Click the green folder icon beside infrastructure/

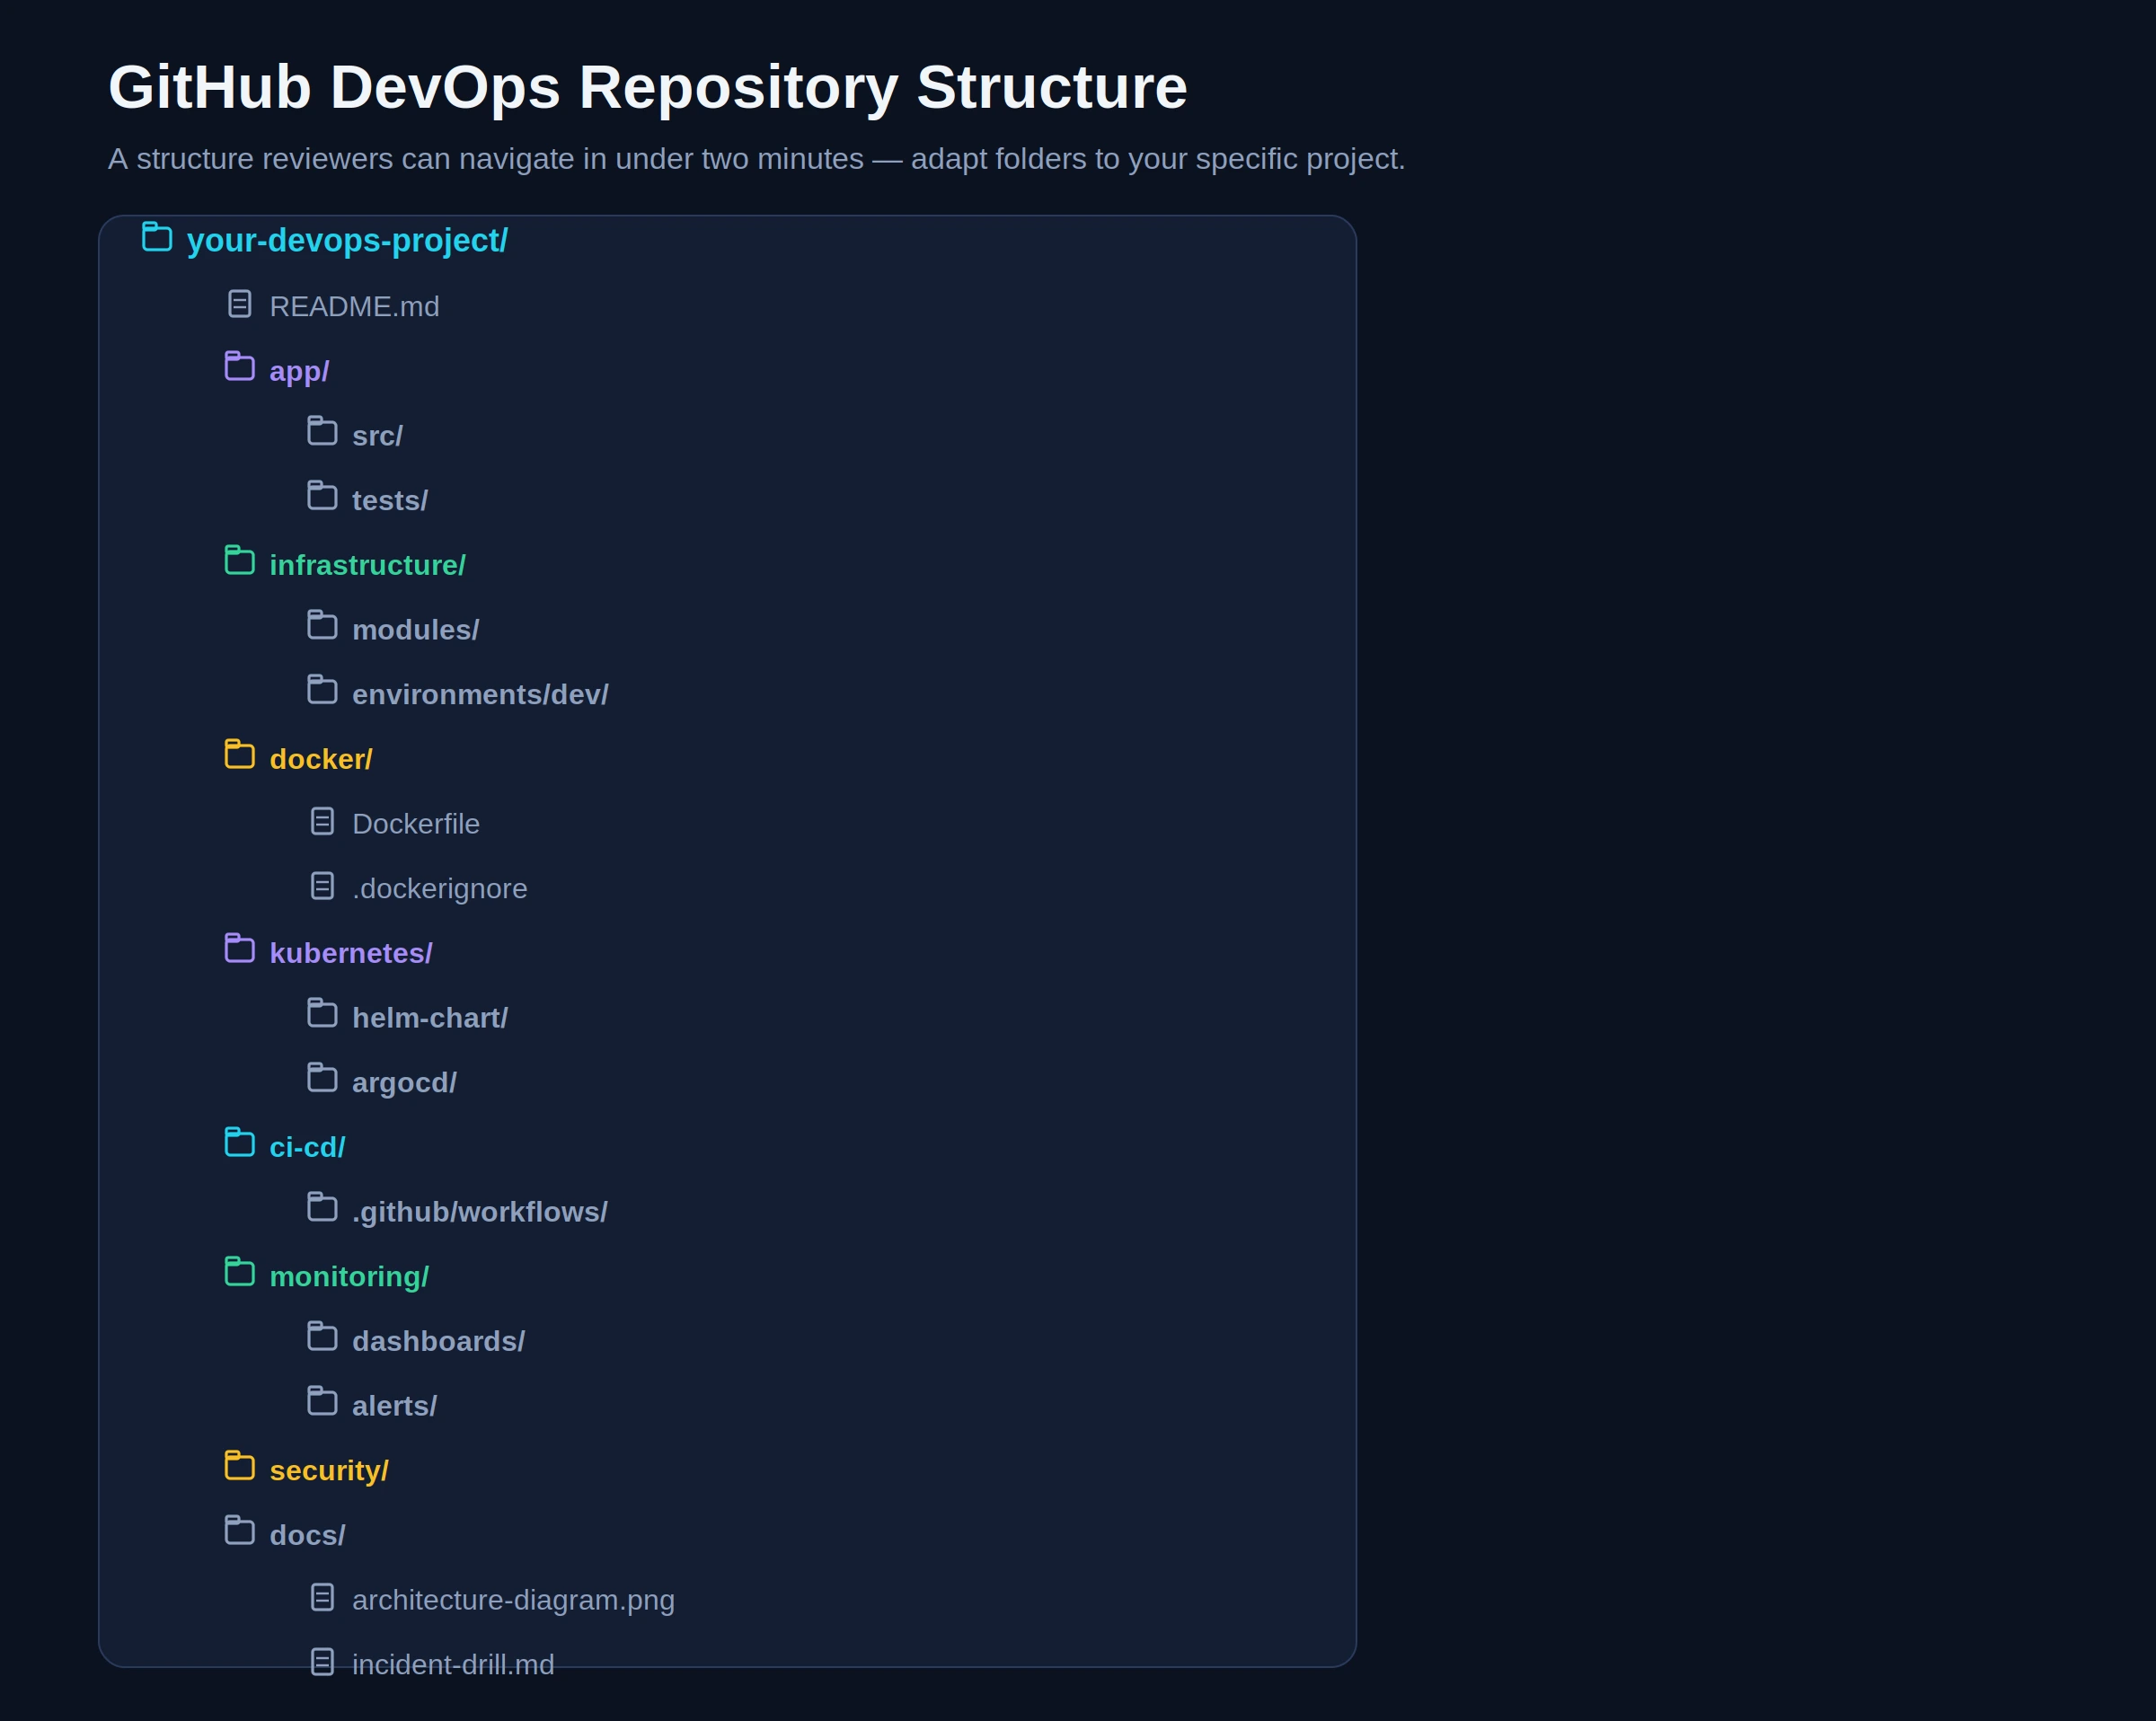pos(239,561)
